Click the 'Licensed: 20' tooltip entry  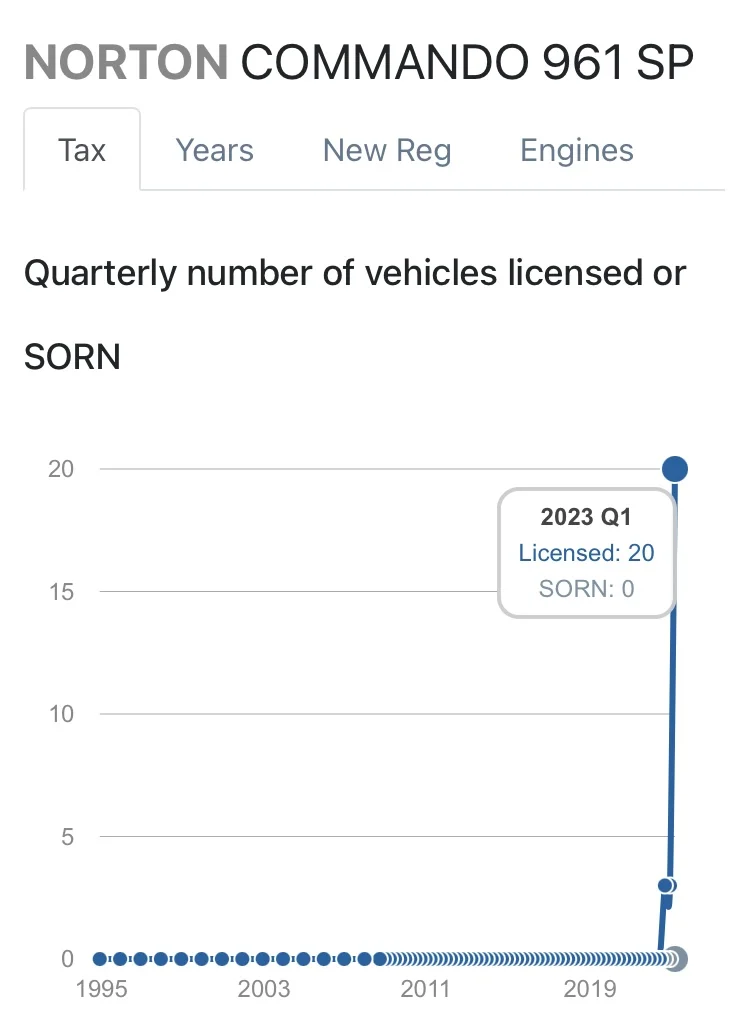tap(587, 552)
